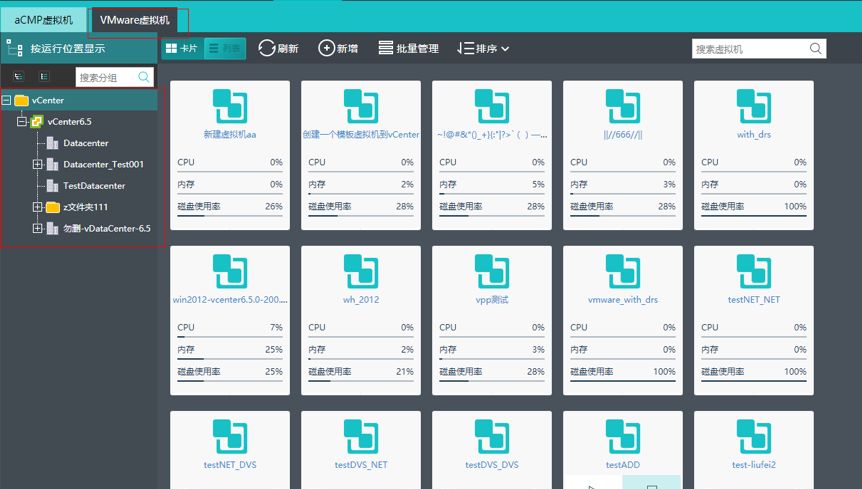
Task: Click the Datacenter building icon in tree
Action: 52,143
